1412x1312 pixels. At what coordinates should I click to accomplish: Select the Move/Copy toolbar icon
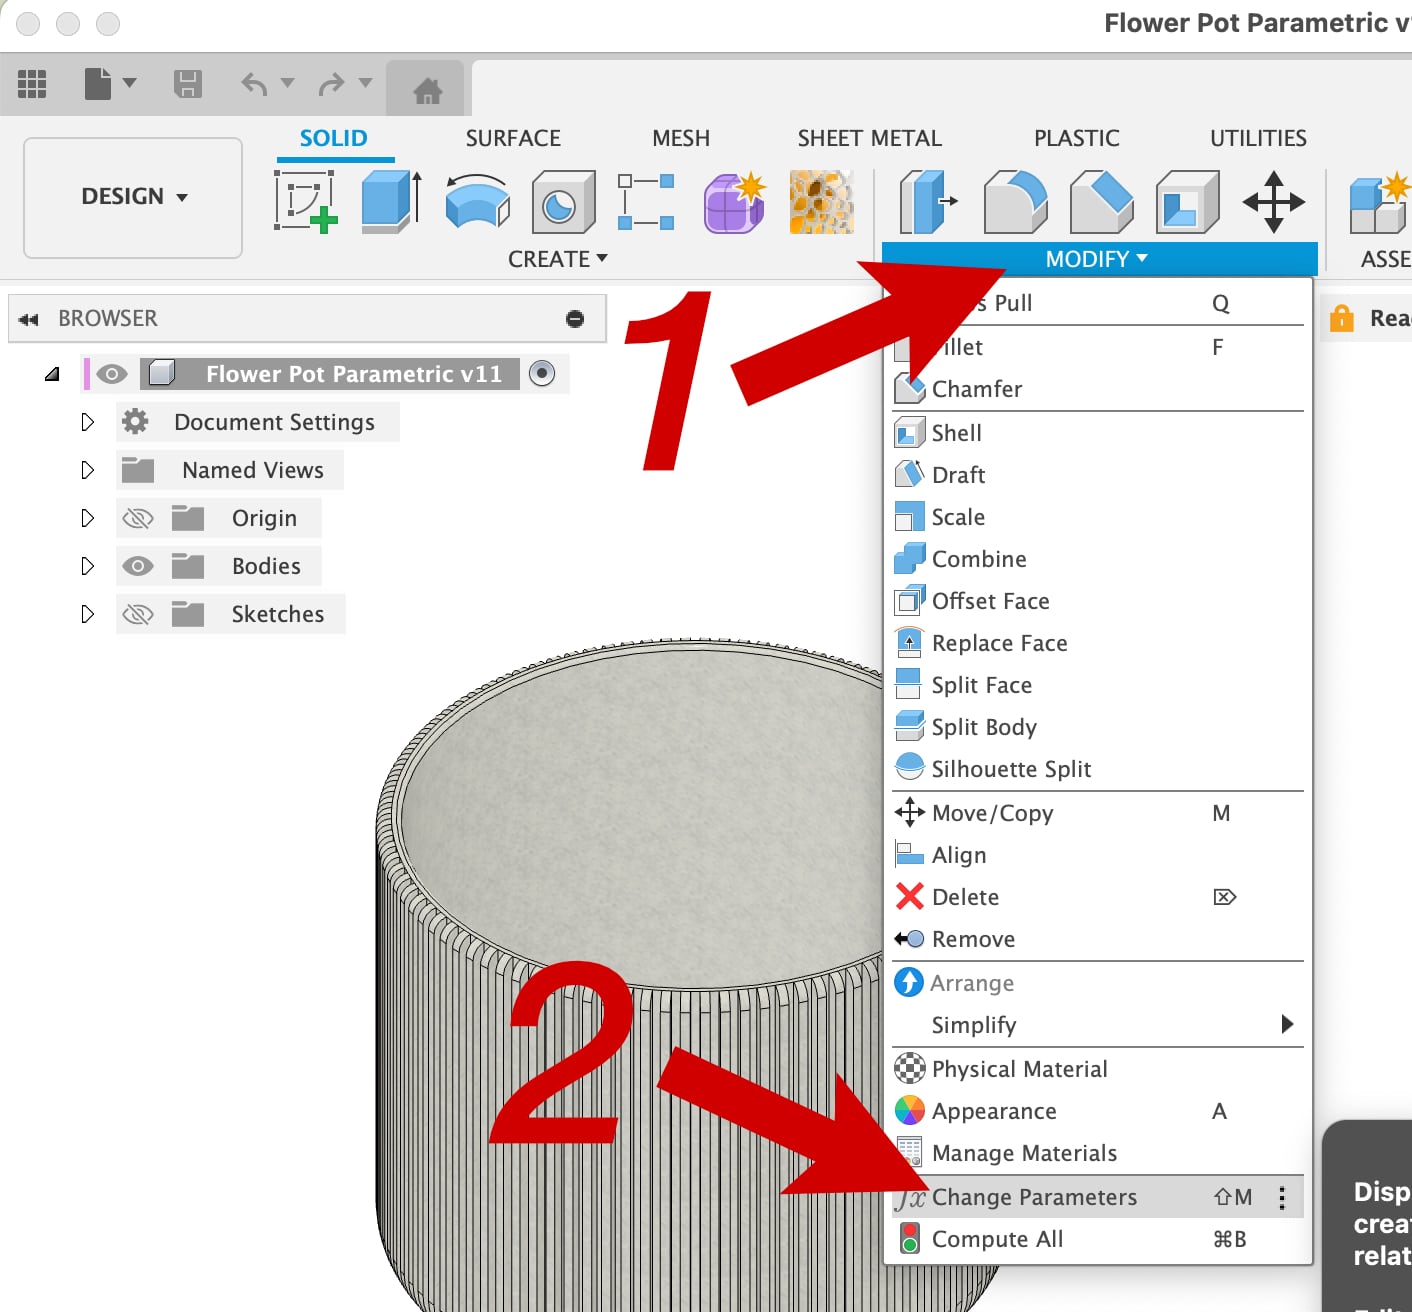click(1274, 201)
